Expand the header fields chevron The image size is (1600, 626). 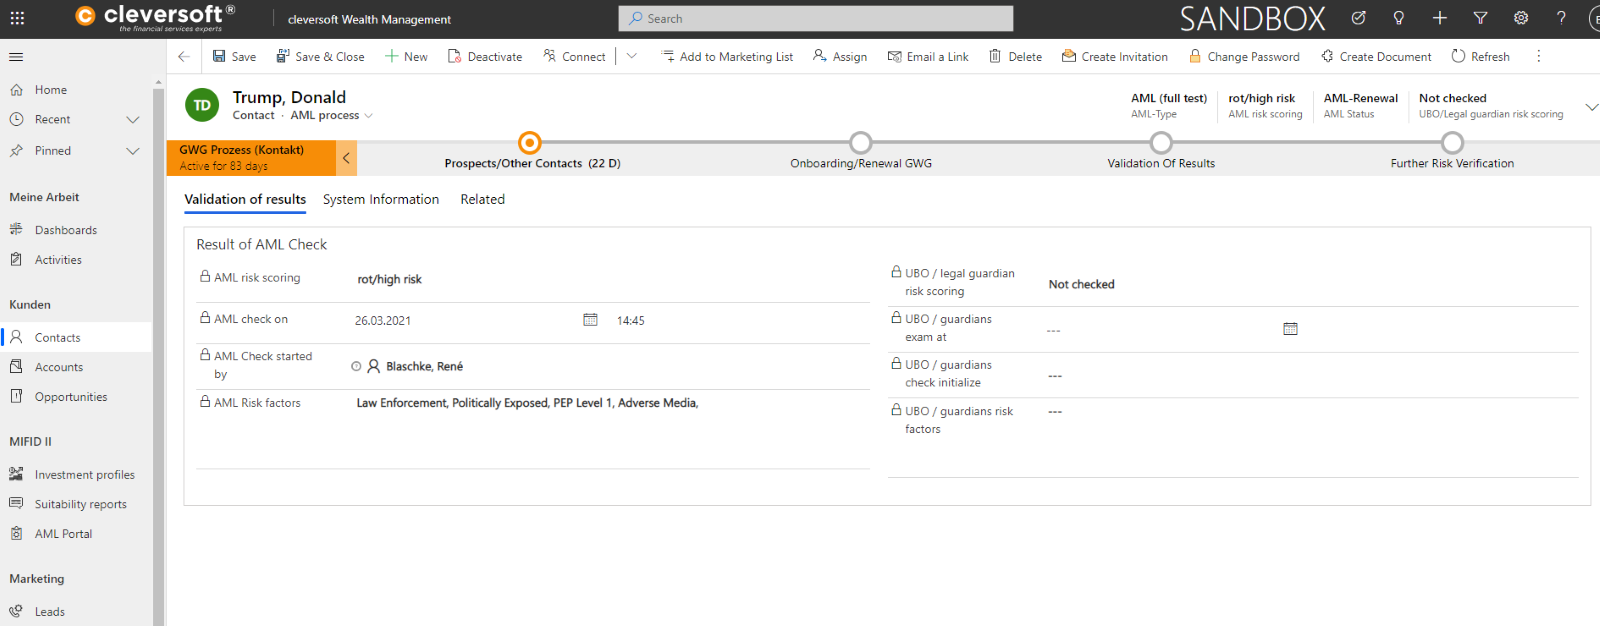(x=1591, y=106)
